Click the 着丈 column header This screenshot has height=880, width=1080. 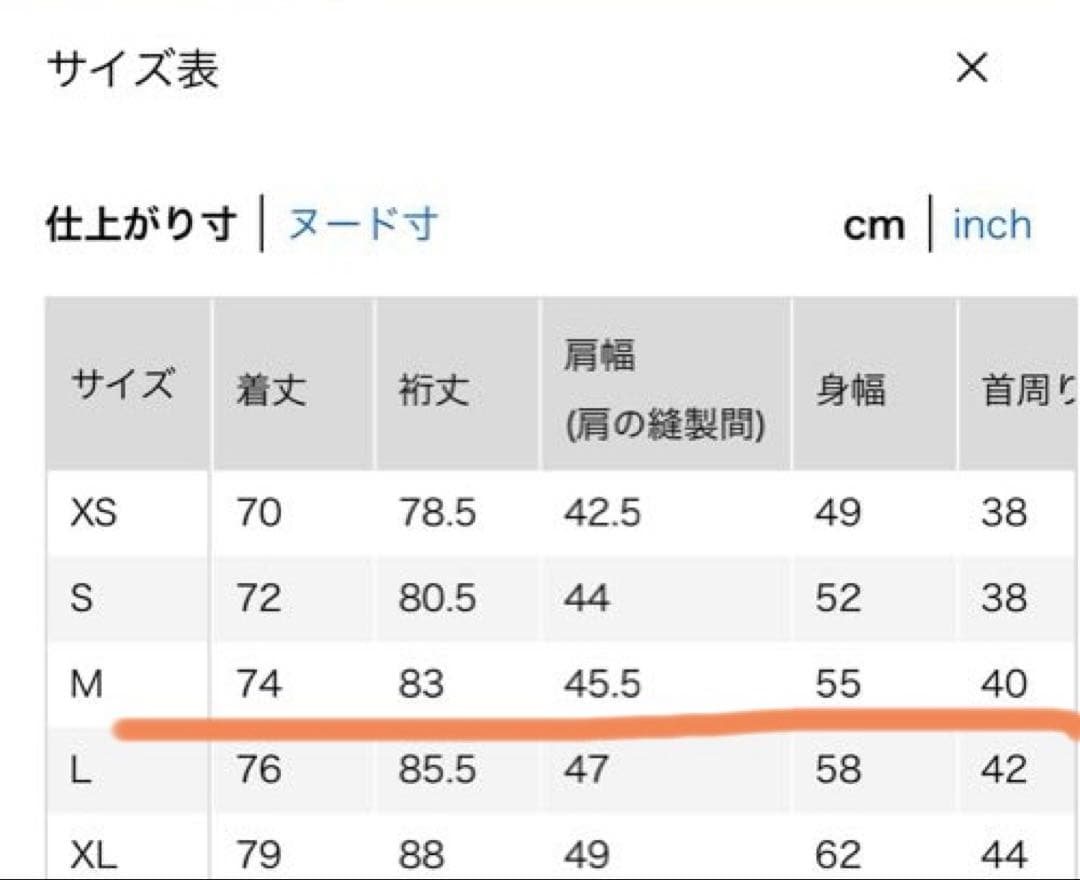coord(270,388)
